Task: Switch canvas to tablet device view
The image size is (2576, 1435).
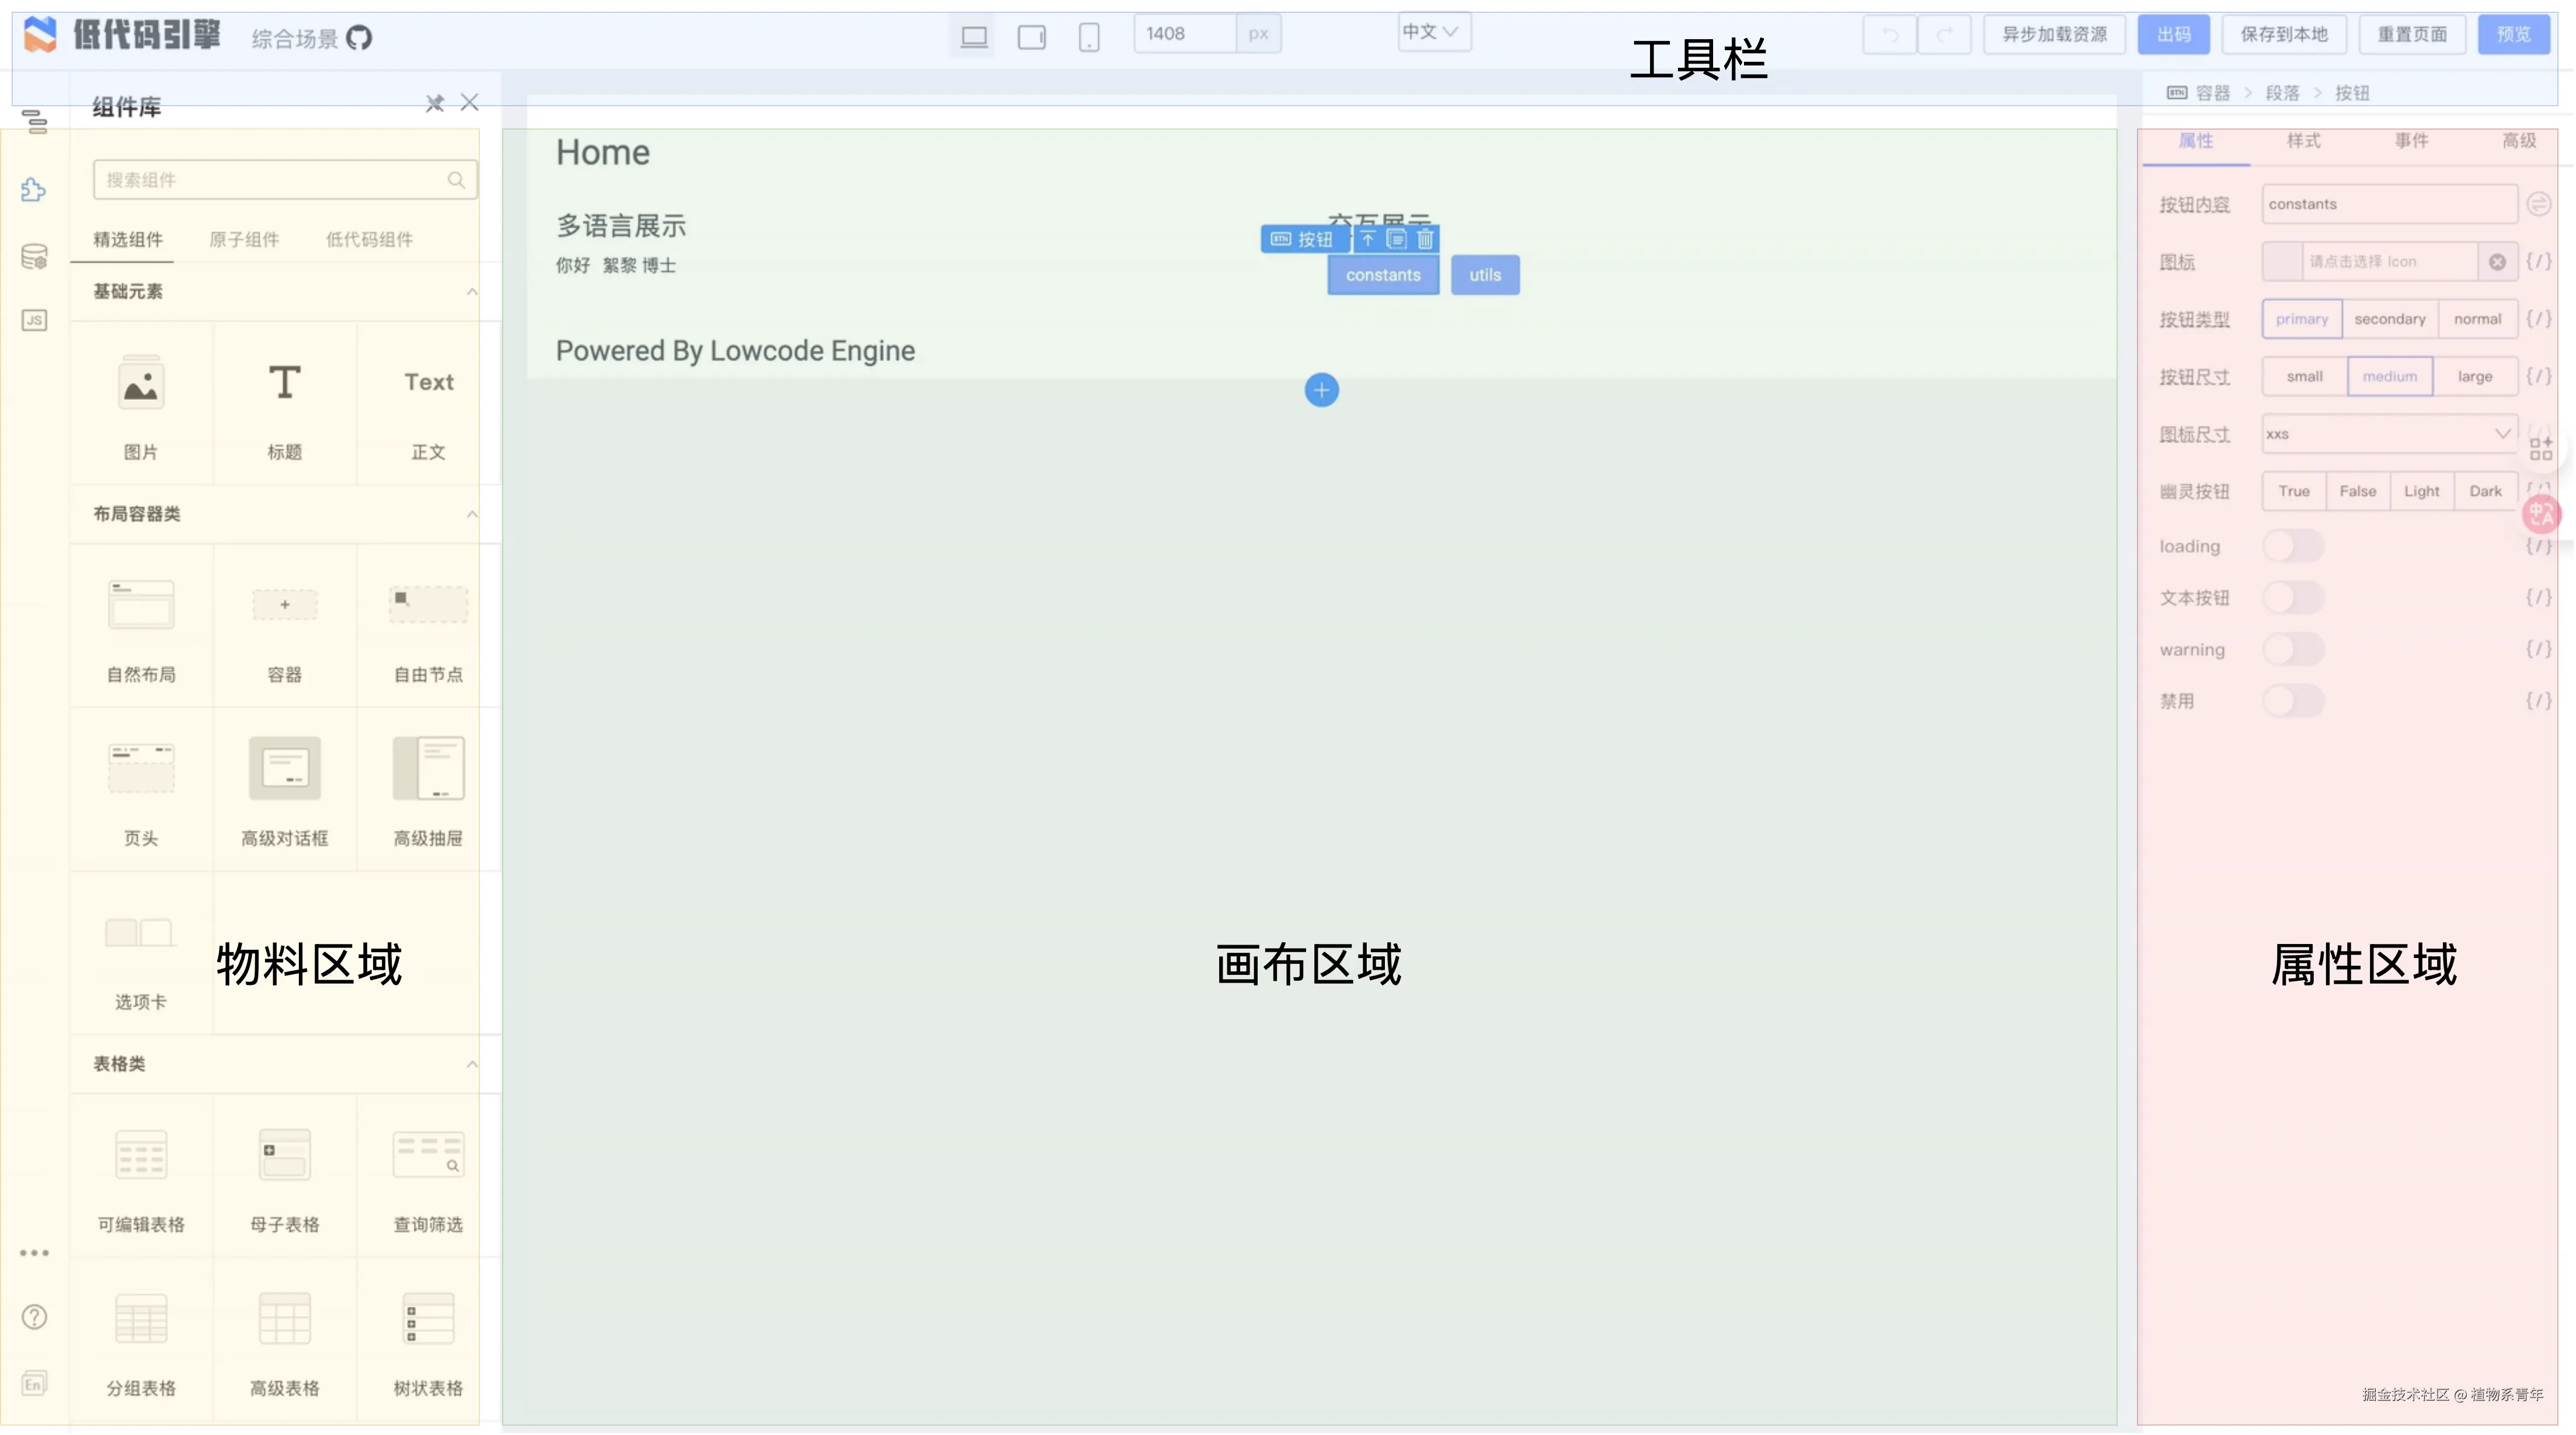Action: pos(1031,38)
